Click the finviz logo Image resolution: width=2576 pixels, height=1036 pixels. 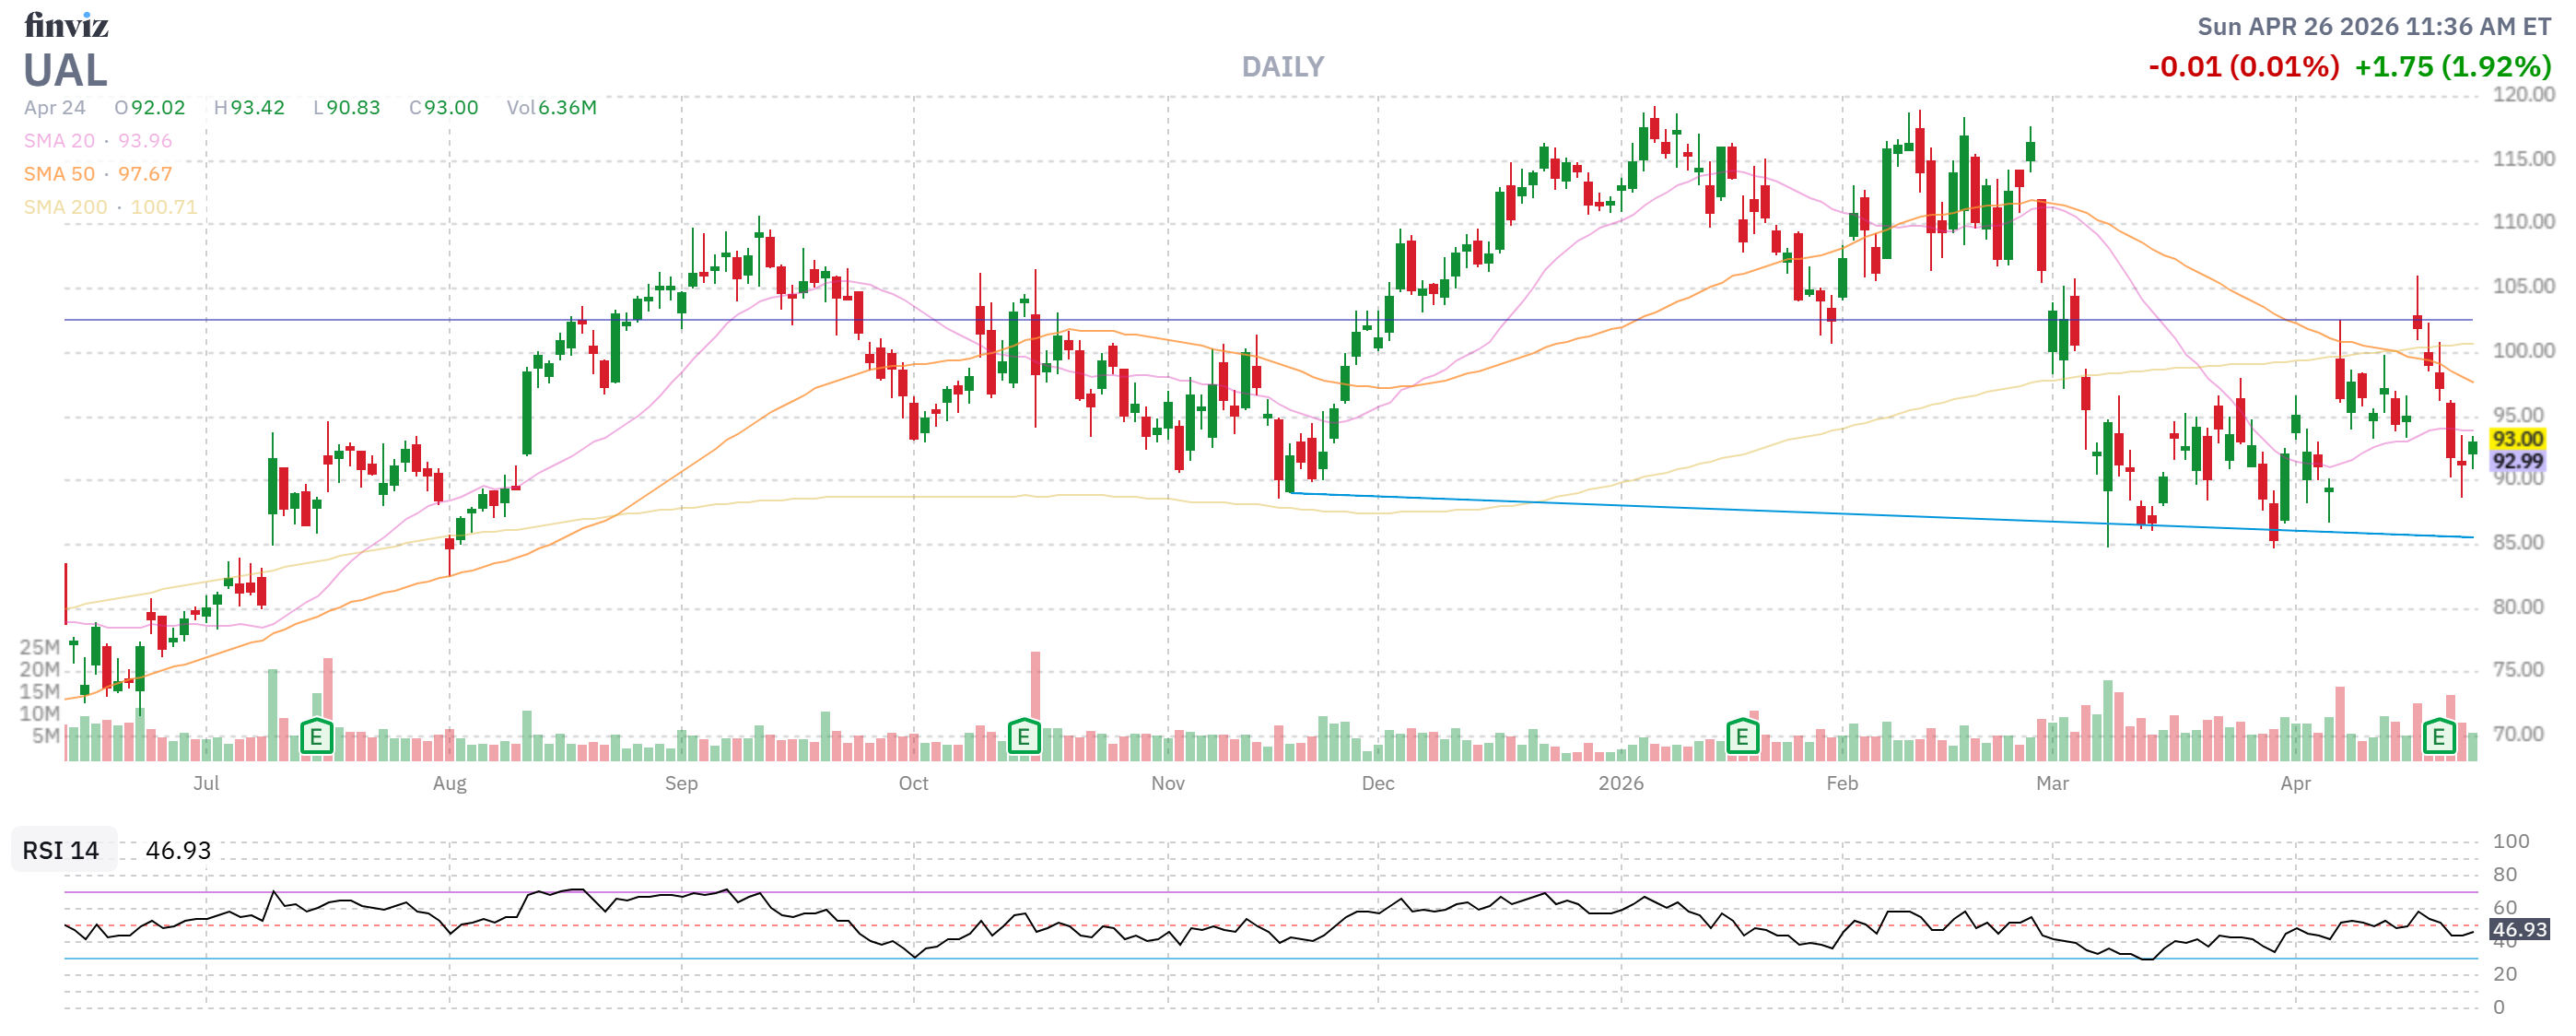pyautogui.click(x=66, y=24)
